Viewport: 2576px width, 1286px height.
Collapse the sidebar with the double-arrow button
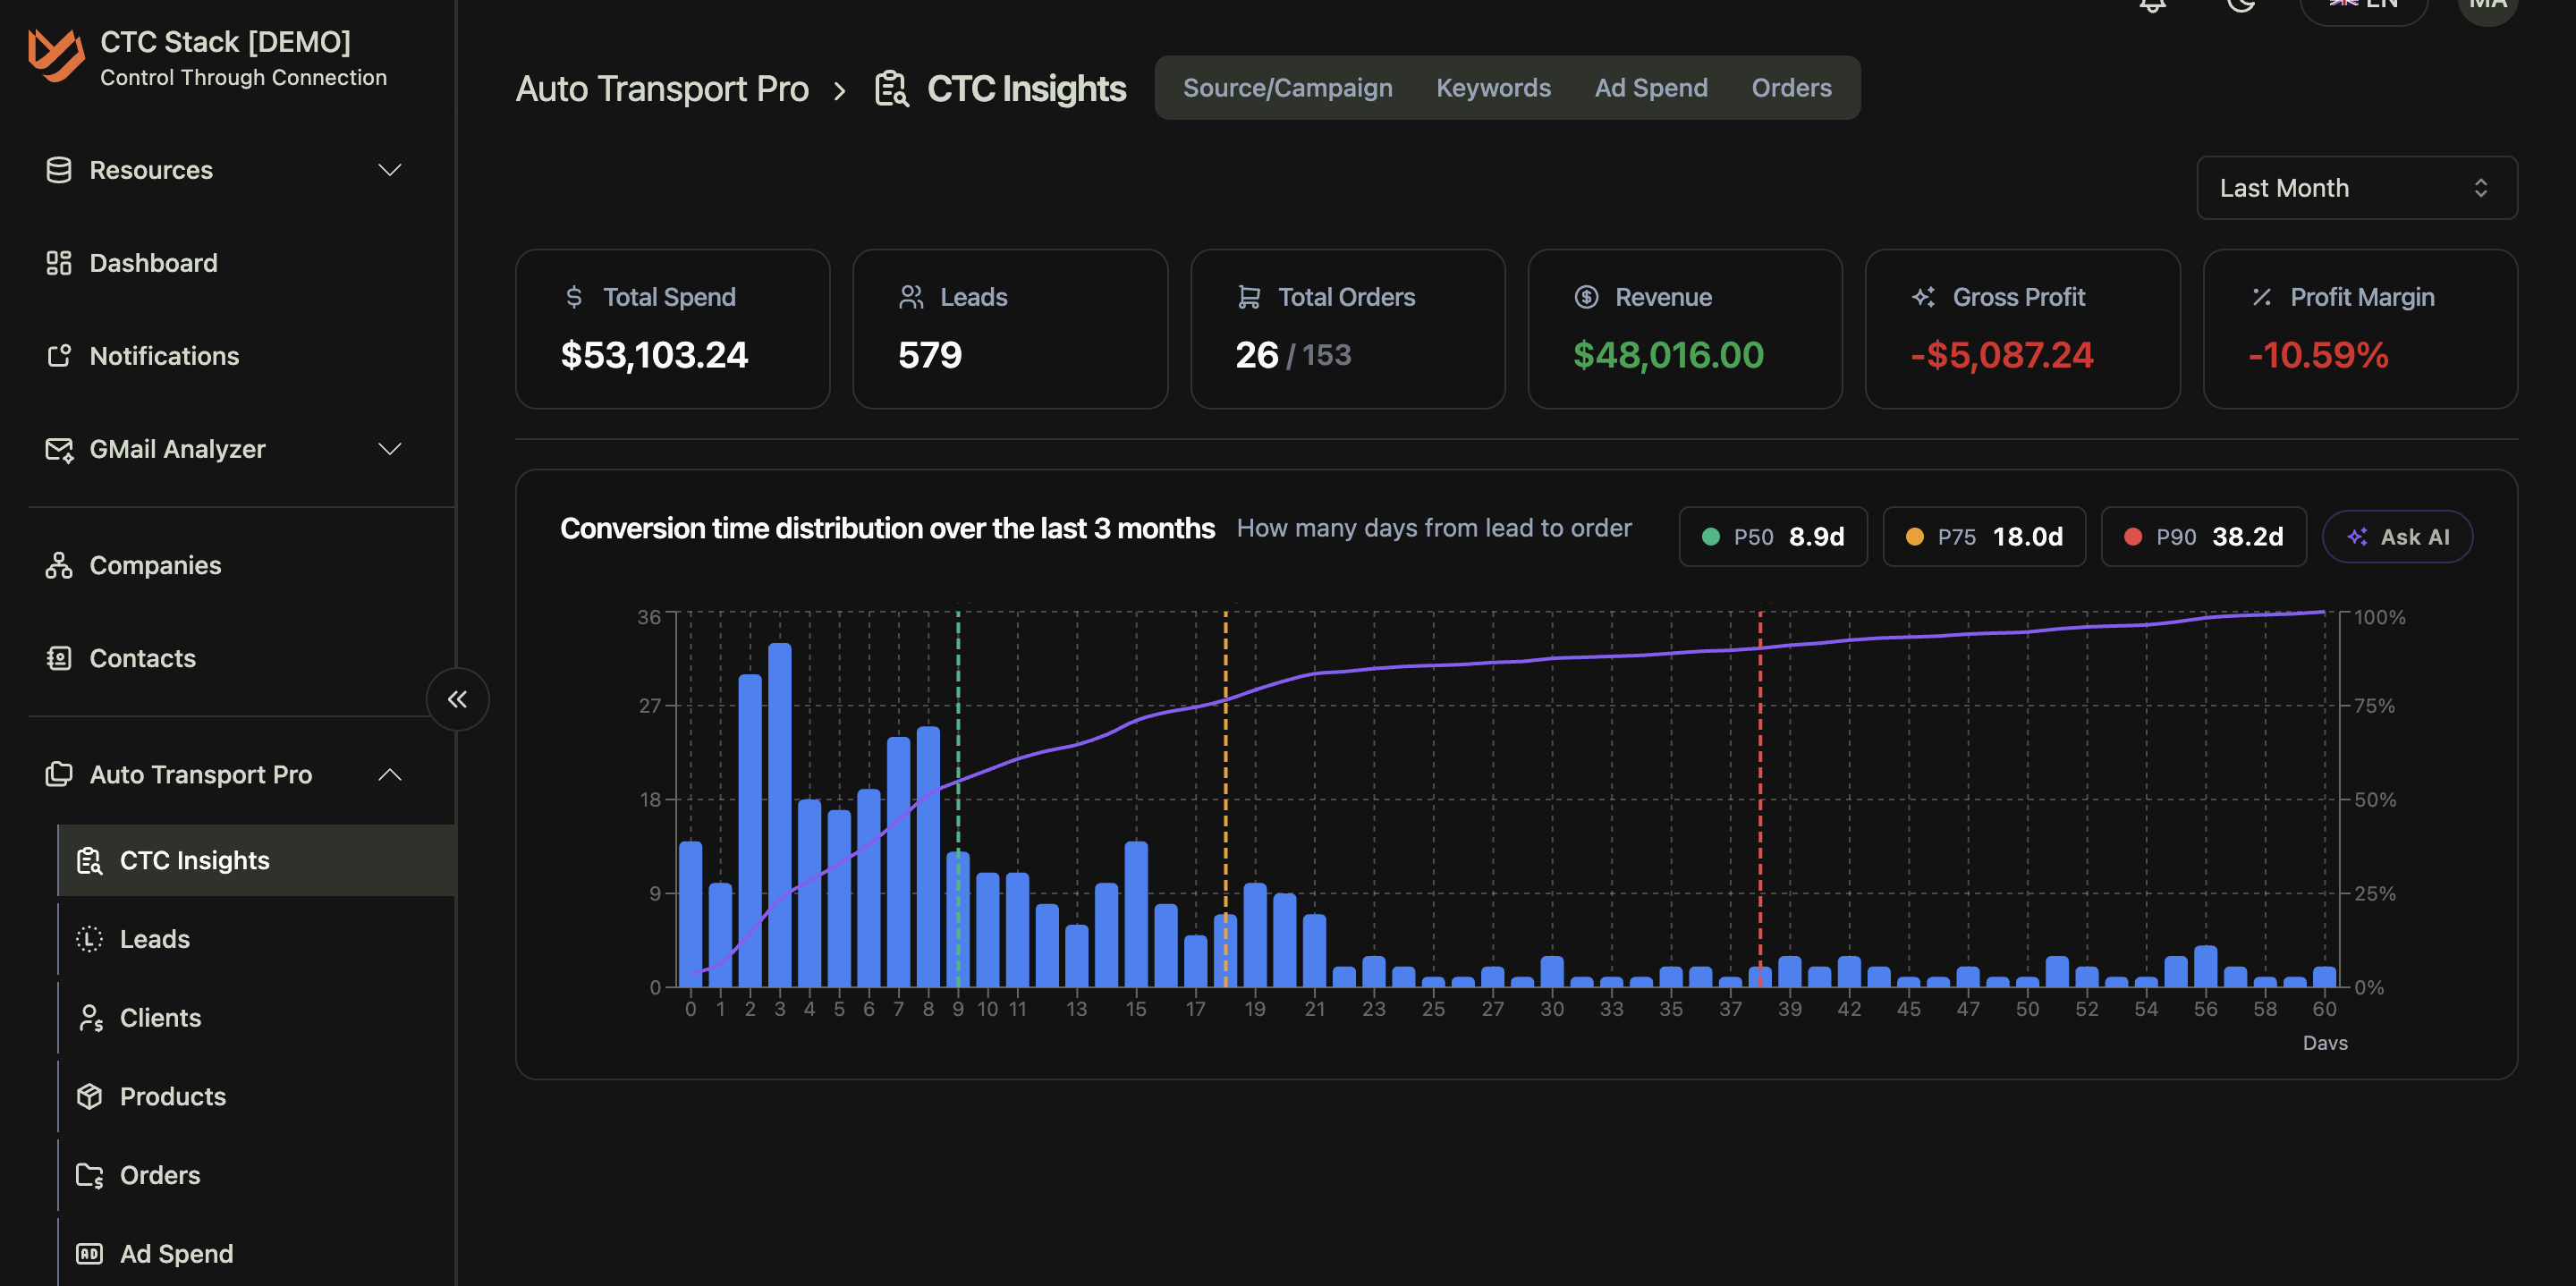tap(458, 699)
